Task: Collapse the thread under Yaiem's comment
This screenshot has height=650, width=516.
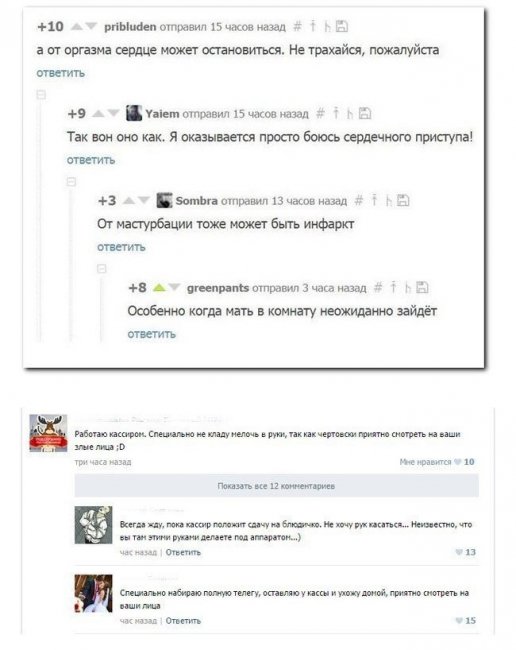Action: click(x=71, y=182)
